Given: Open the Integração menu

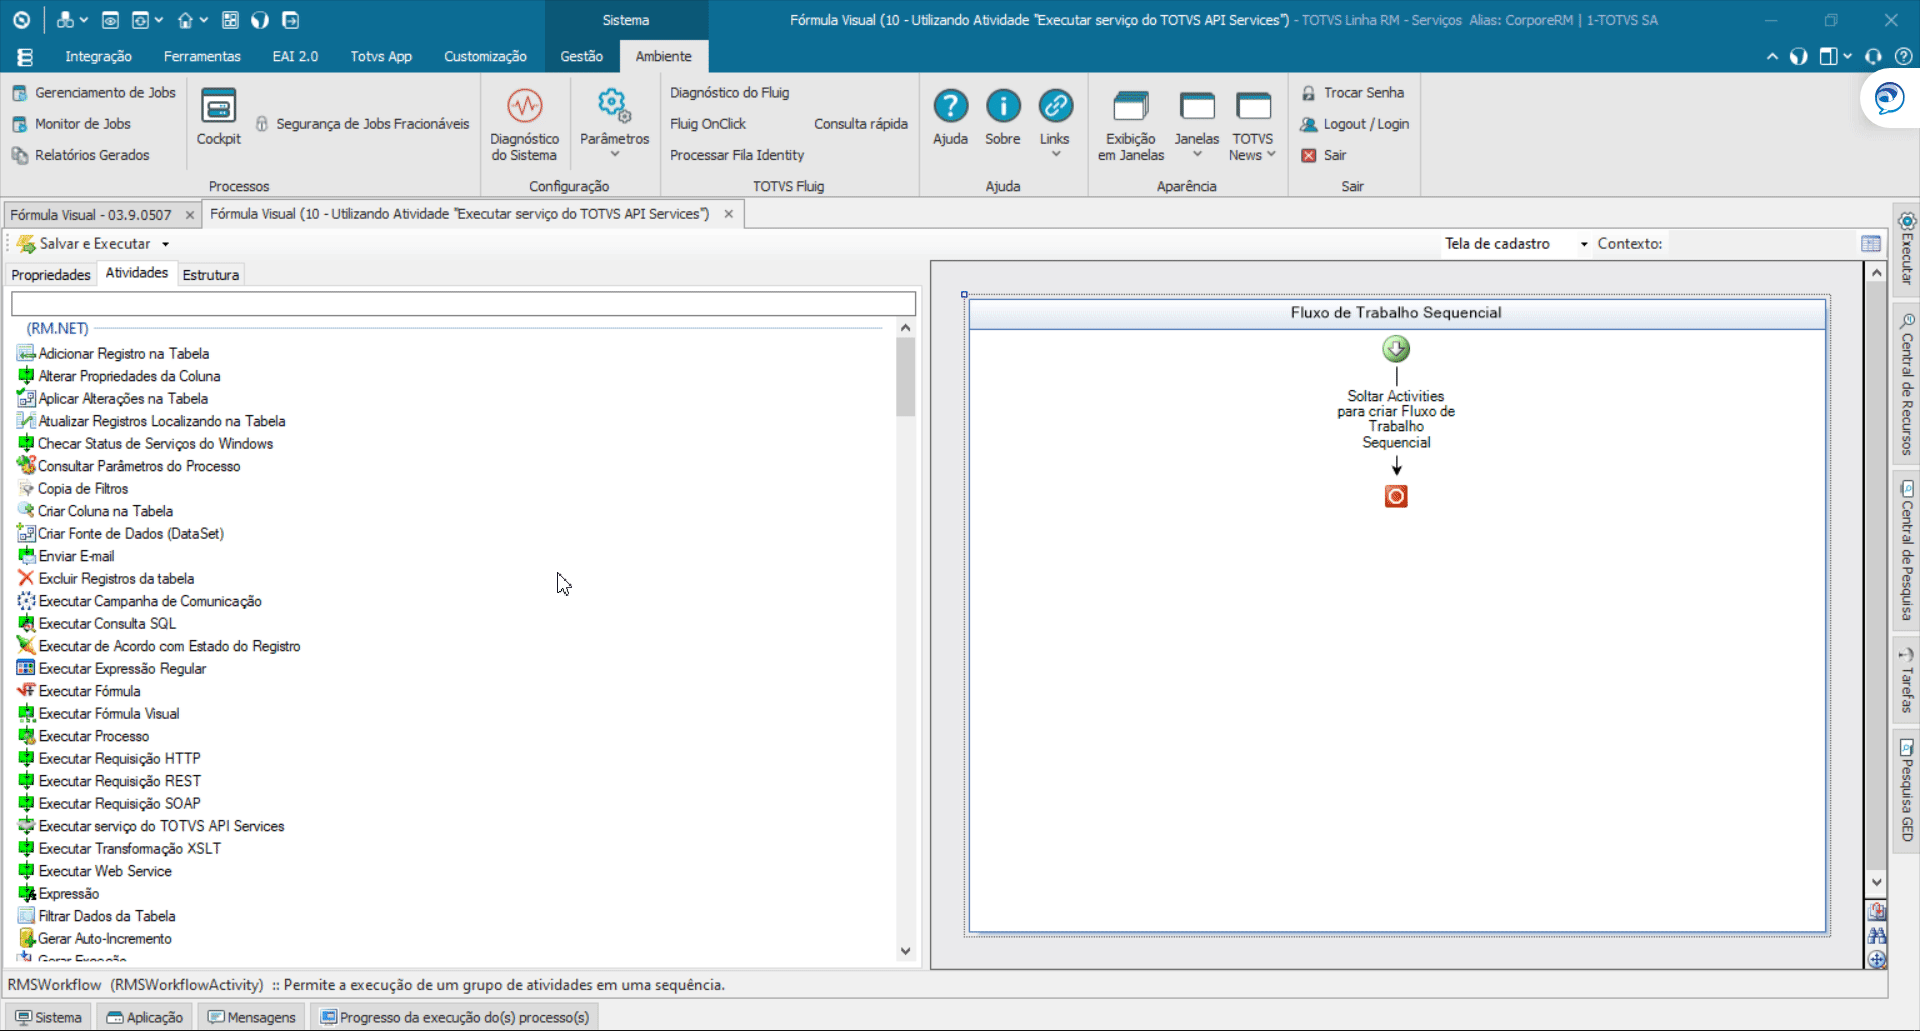Looking at the screenshot, I should 98,56.
